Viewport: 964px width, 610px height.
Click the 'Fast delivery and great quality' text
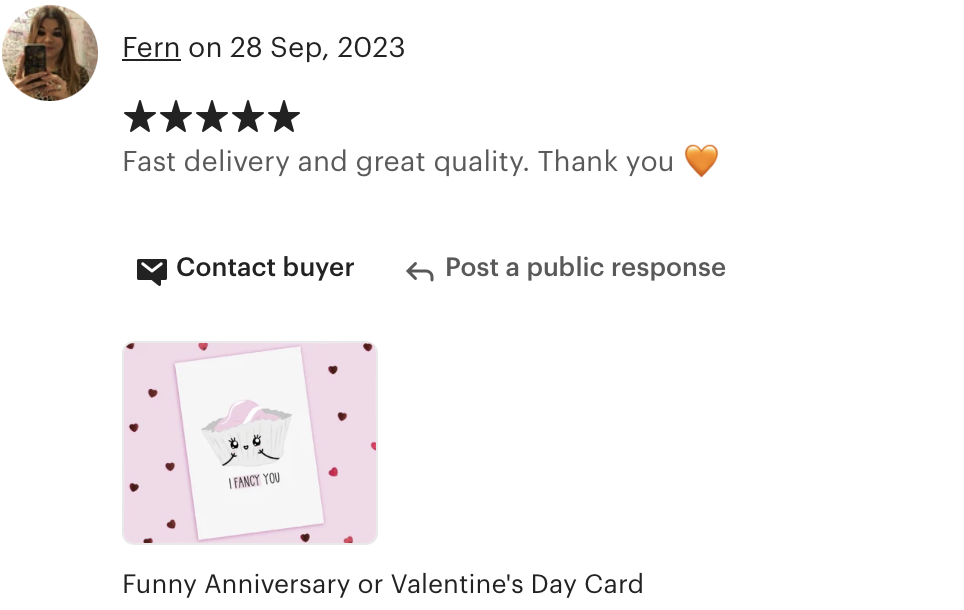pos(325,162)
